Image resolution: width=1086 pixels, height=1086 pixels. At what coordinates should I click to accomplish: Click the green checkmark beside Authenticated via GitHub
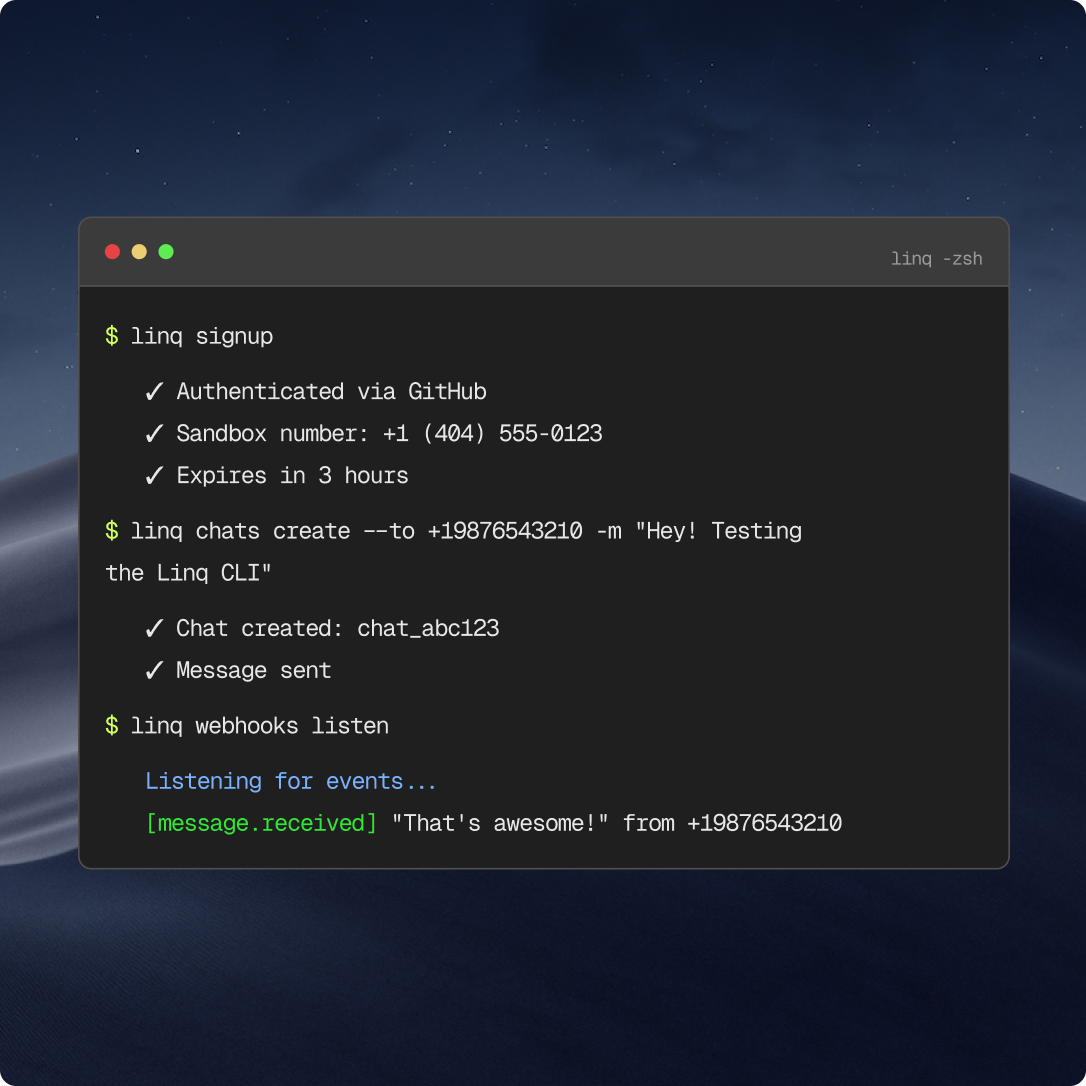(x=155, y=391)
